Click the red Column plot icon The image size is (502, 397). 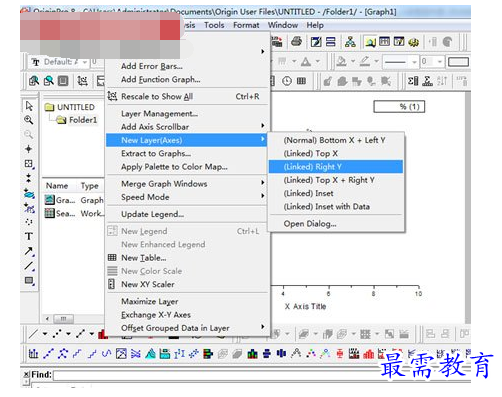103,334
